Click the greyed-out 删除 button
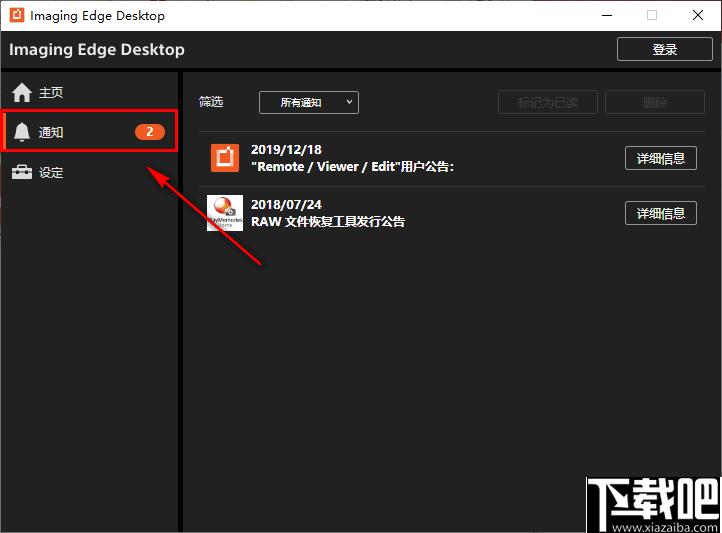722x533 pixels. pyautogui.click(x=655, y=102)
